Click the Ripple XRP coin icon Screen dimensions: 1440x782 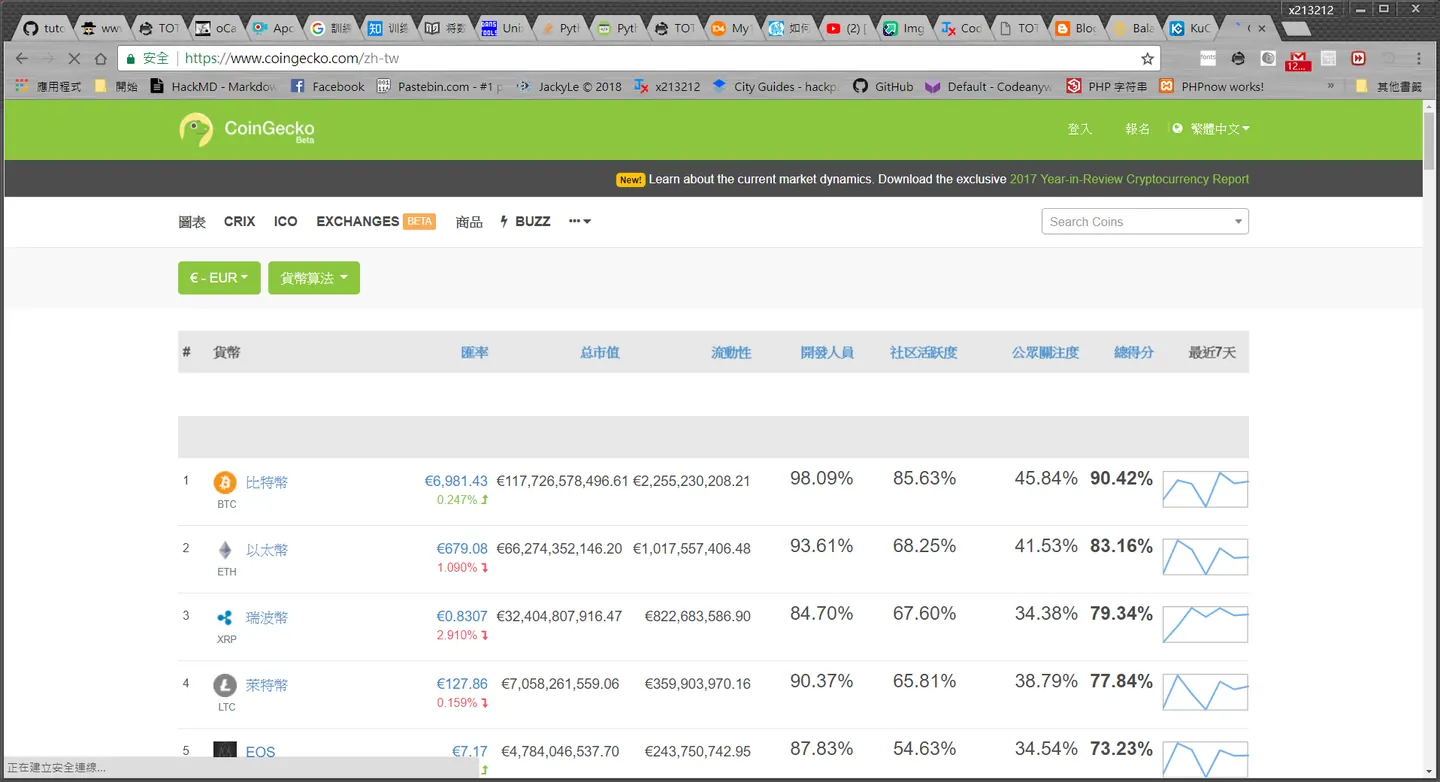point(225,618)
